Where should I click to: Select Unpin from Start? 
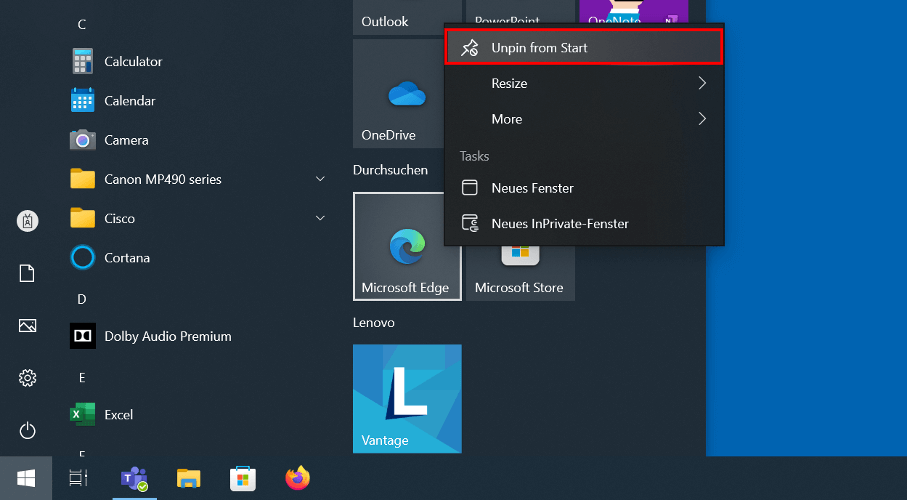[x=583, y=48]
